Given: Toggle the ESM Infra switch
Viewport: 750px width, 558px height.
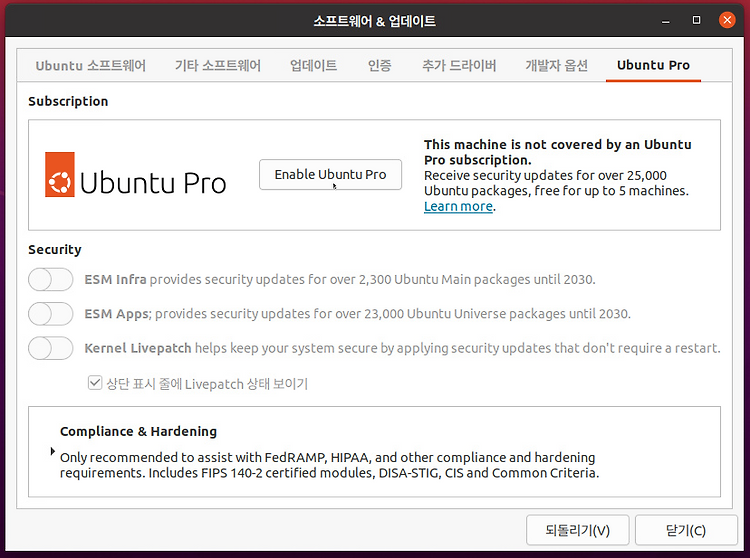Looking at the screenshot, I should [x=51, y=280].
